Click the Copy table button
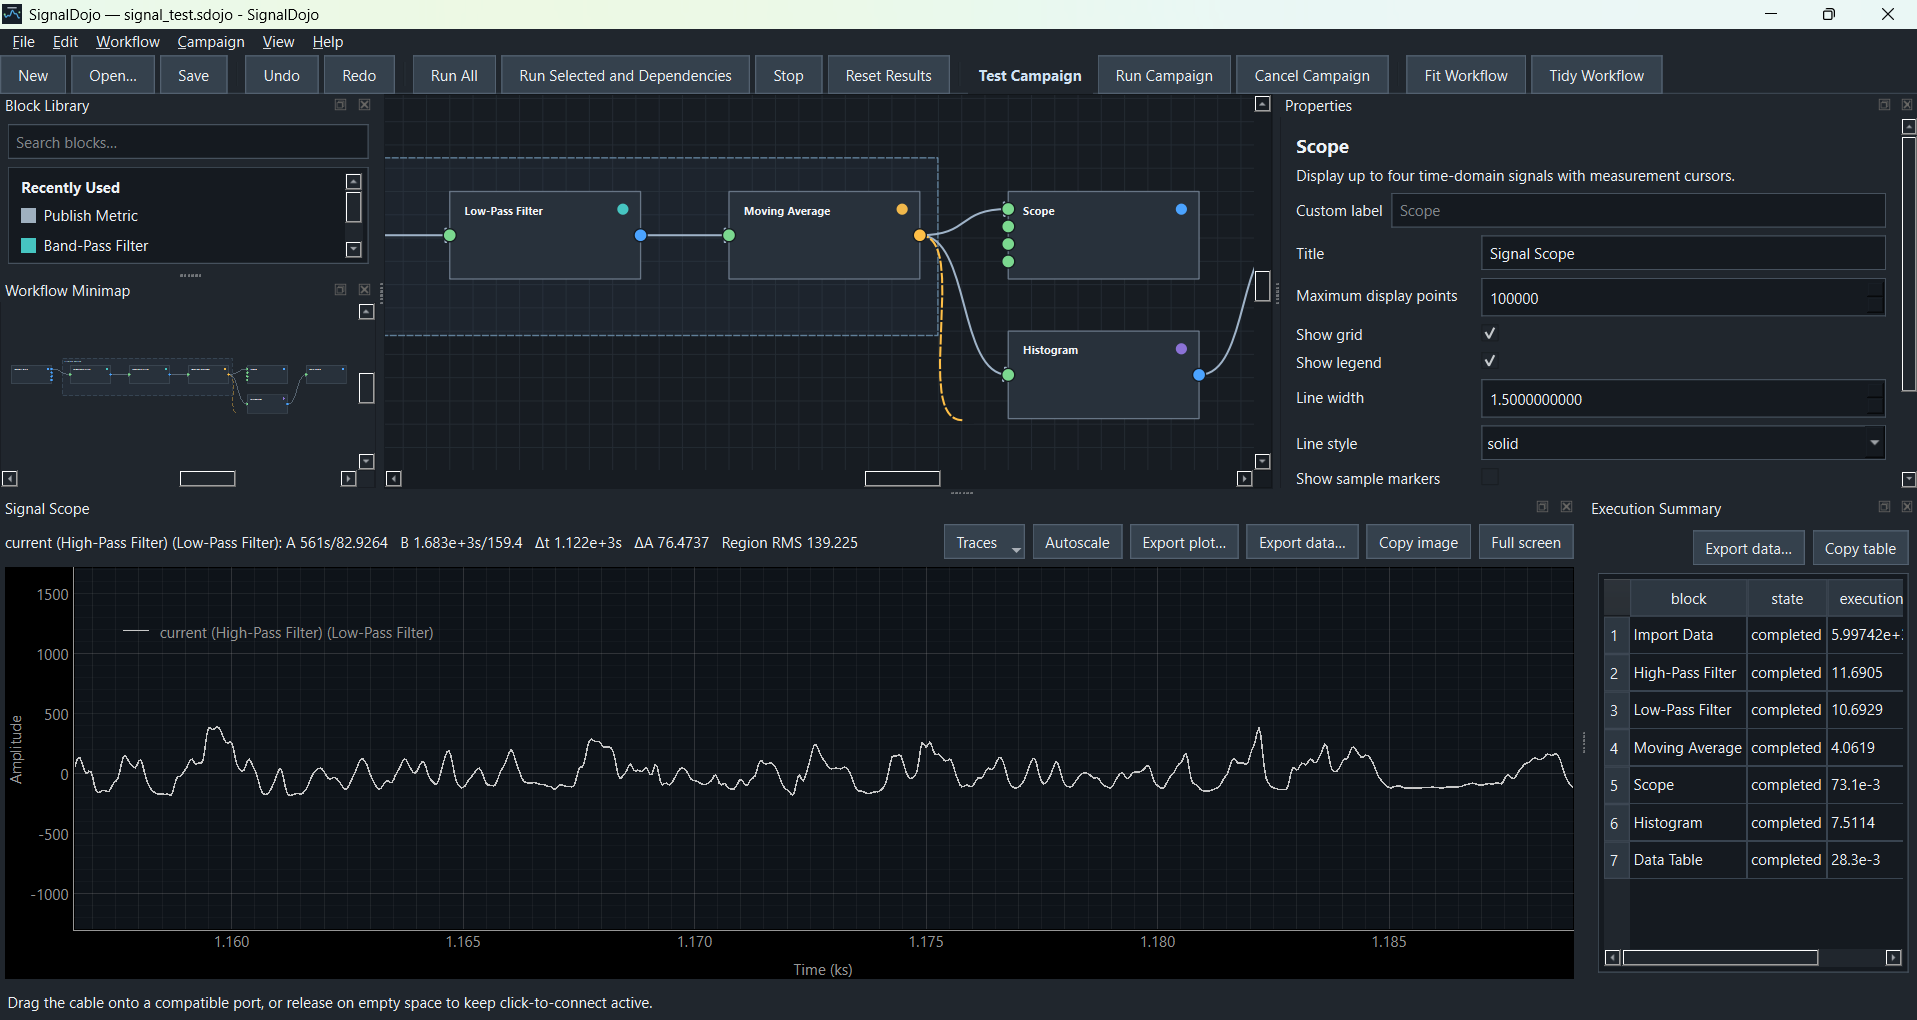The width and height of the screenshot is (1917, 1020). (1860, 549)
